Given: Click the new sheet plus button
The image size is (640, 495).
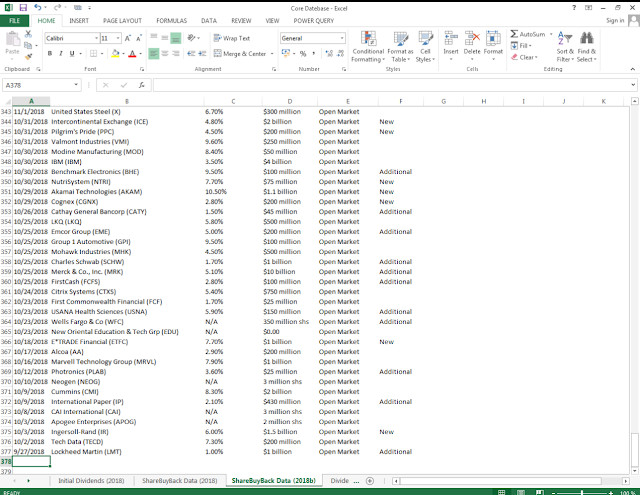Looking at the screenshot, I should [370, 481].
